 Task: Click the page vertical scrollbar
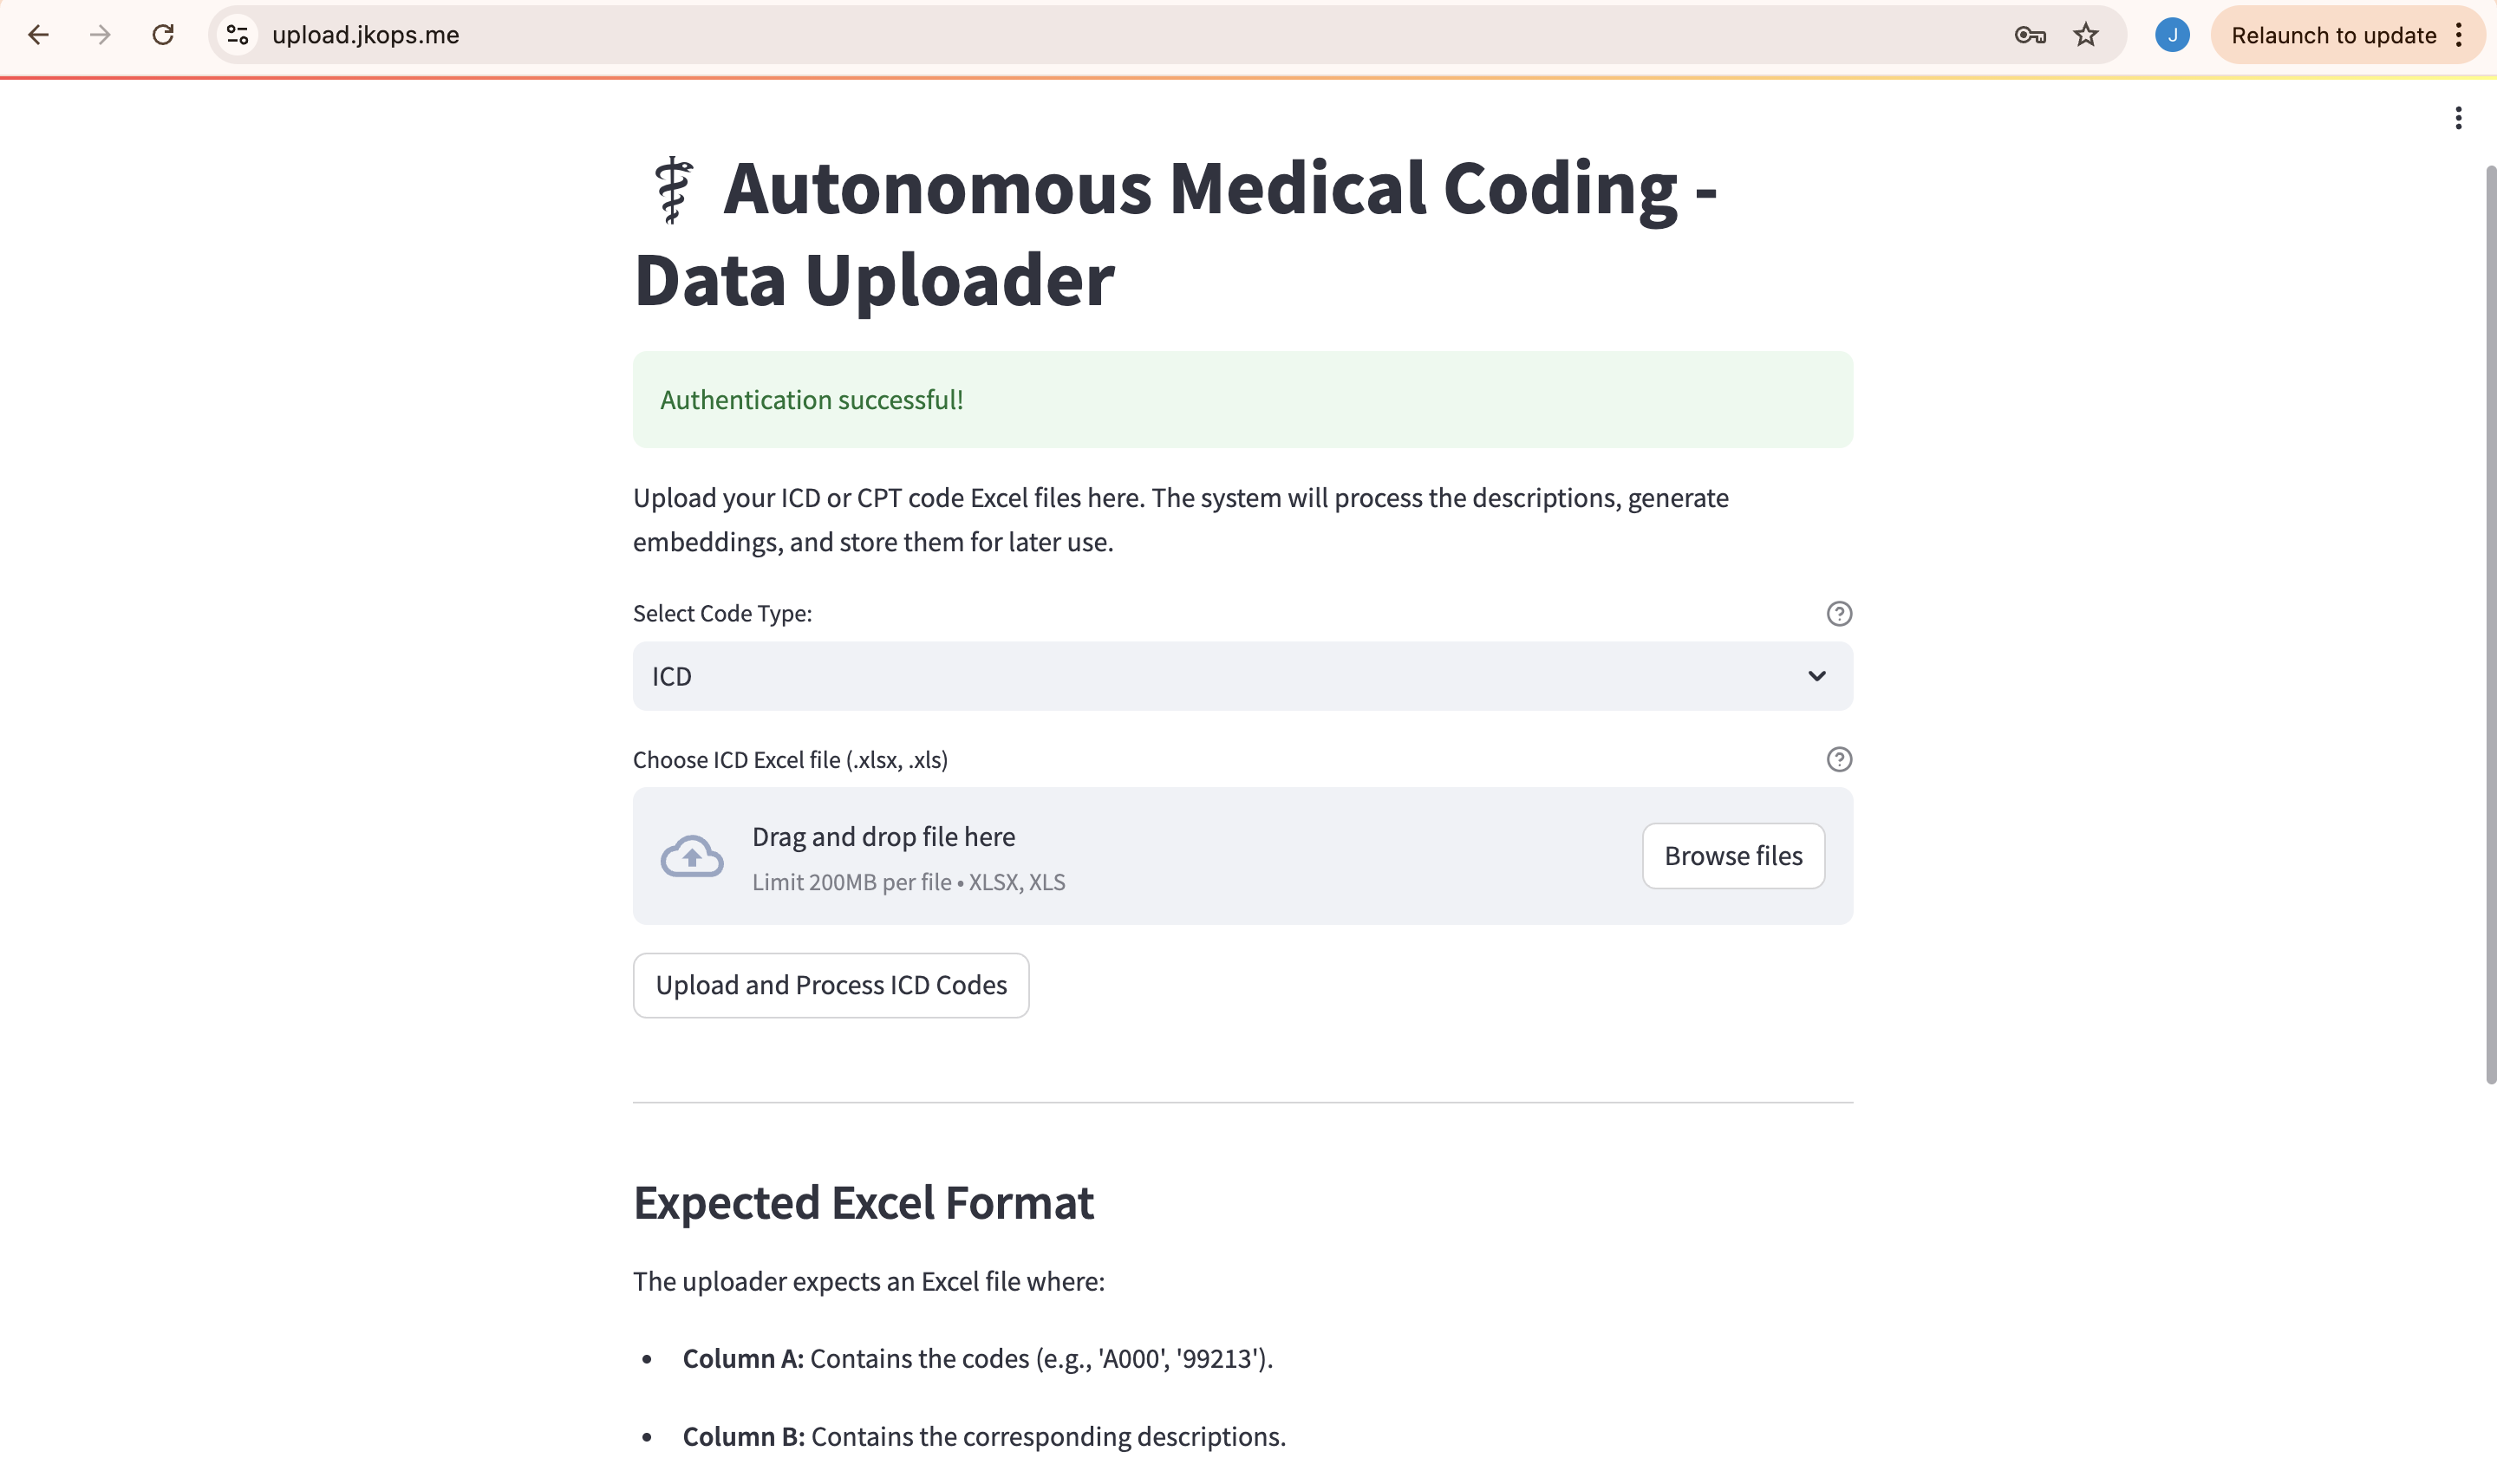click(x=2490, y=625)
